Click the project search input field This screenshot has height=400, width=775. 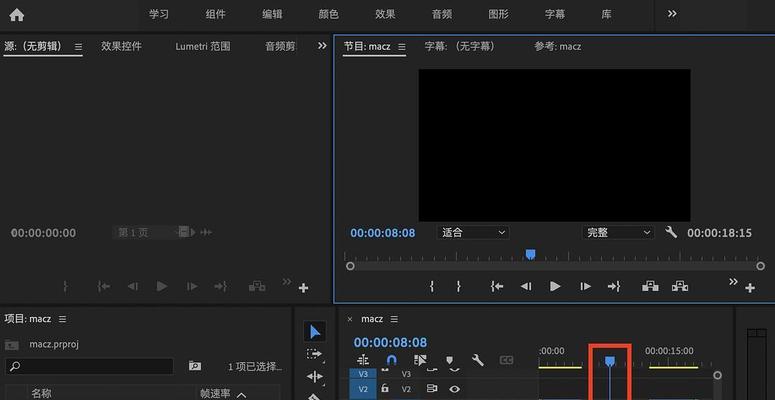coord(89,366)
